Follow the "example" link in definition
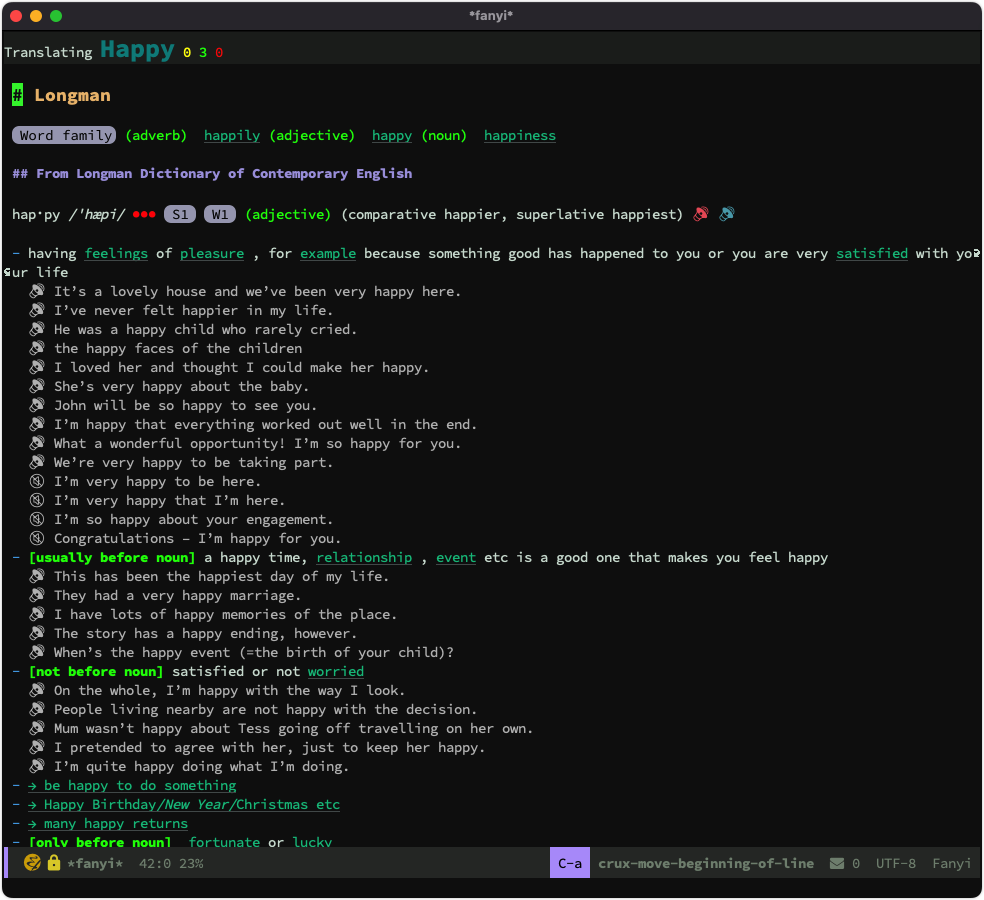984x900 pixels. 328,254
